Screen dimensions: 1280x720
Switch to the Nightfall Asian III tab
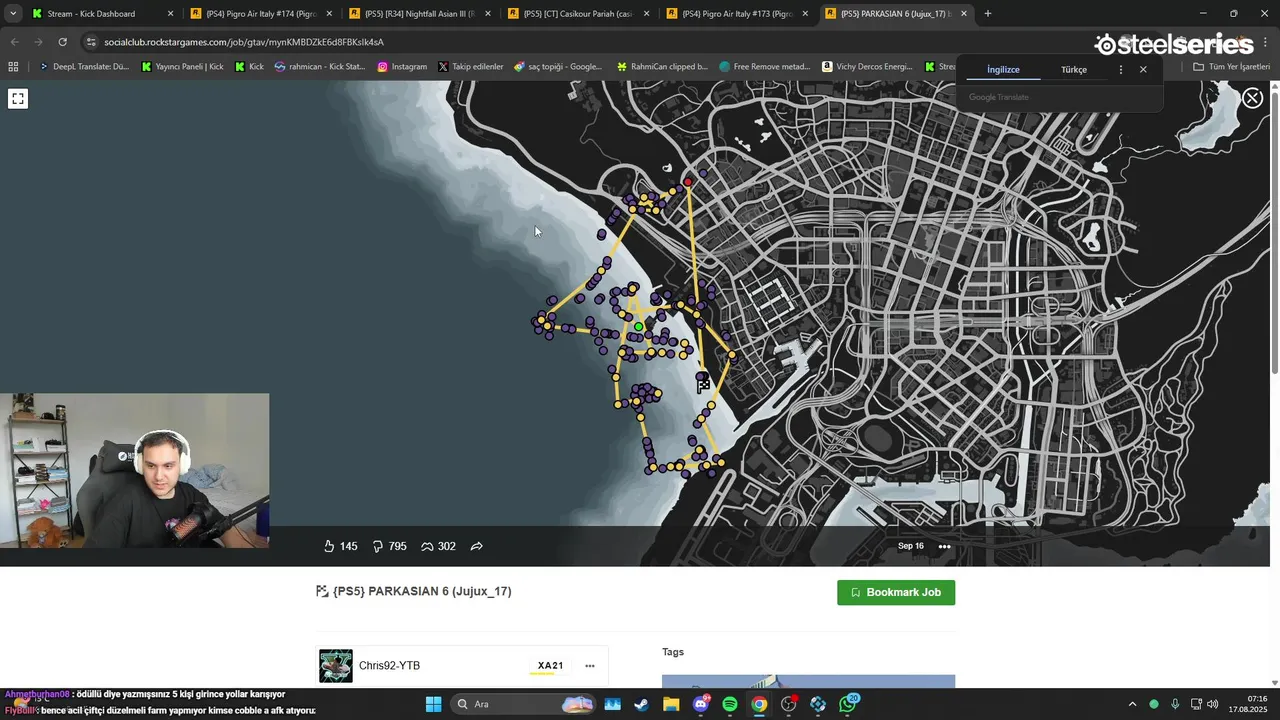click(419, 14)
